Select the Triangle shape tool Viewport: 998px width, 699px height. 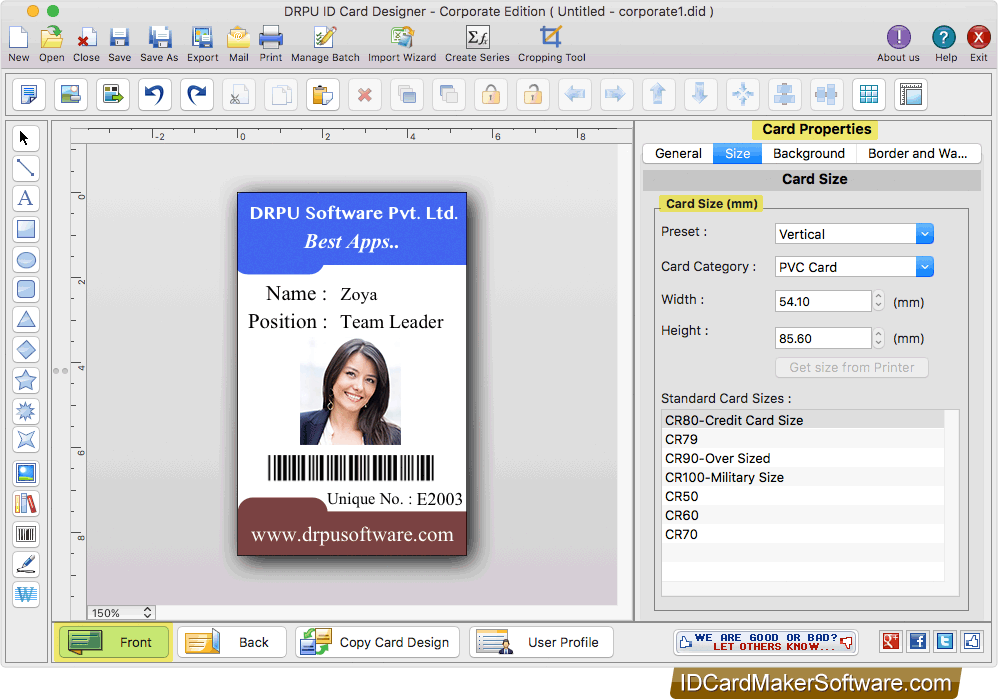[x=25, y=320]
